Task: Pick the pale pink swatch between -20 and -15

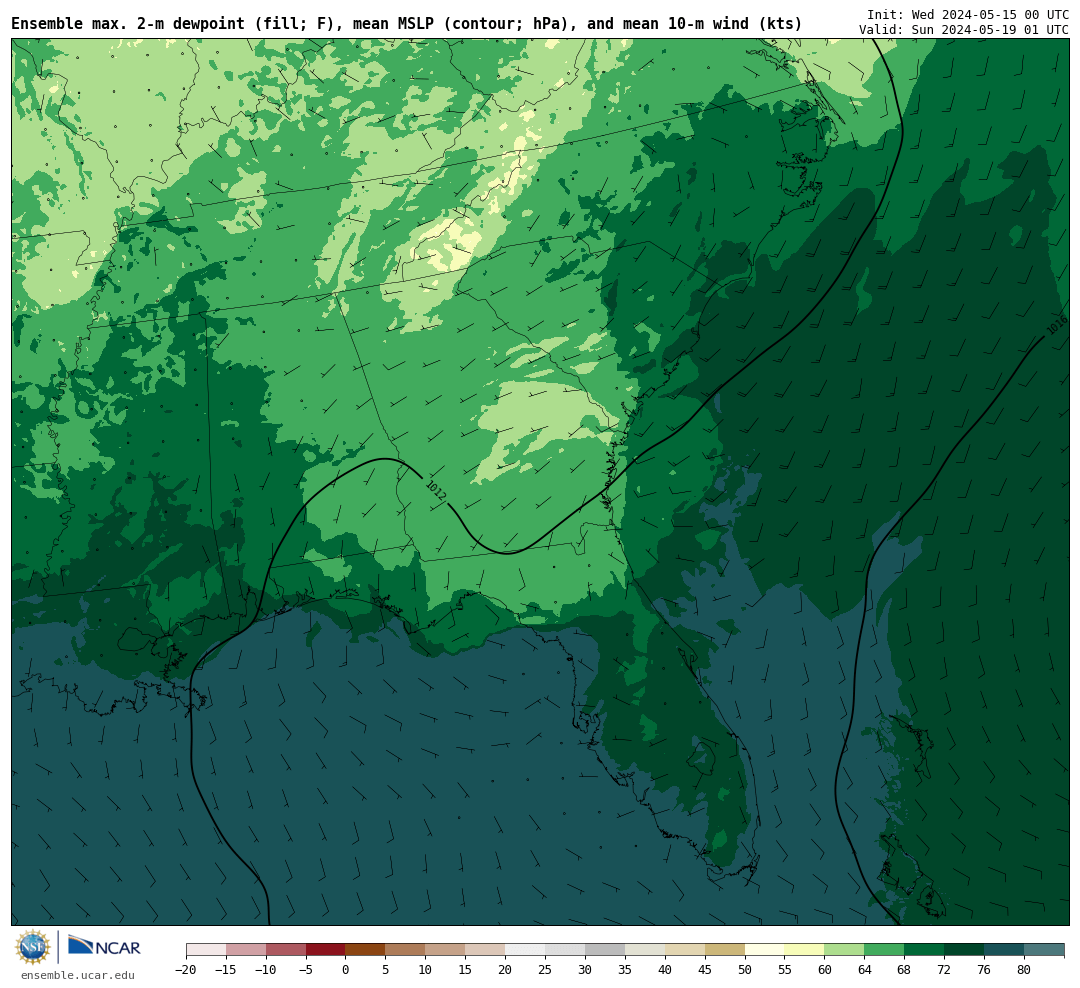Action: (x=206, y=950)
